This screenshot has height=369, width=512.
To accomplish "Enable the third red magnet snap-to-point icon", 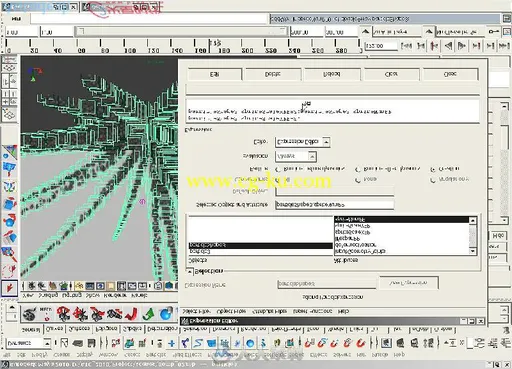I will [x=335, y=343].
